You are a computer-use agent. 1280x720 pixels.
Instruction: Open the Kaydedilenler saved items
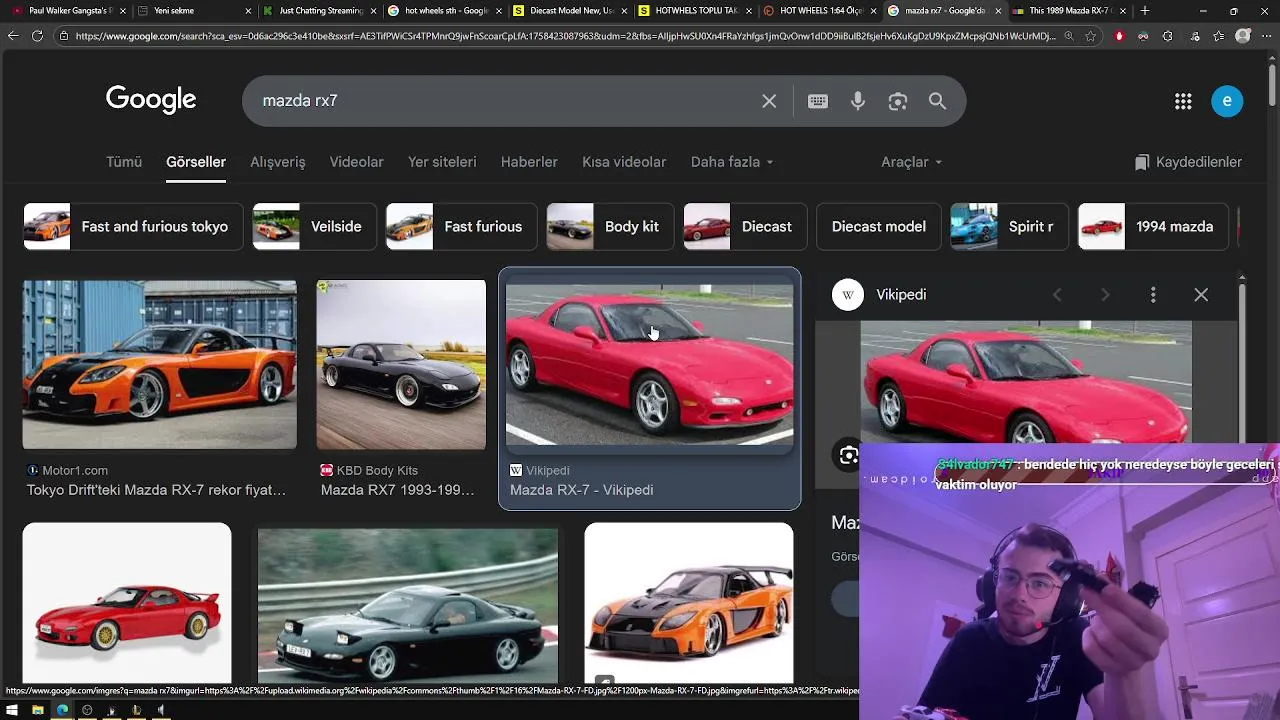click(x=1188, y=162)
